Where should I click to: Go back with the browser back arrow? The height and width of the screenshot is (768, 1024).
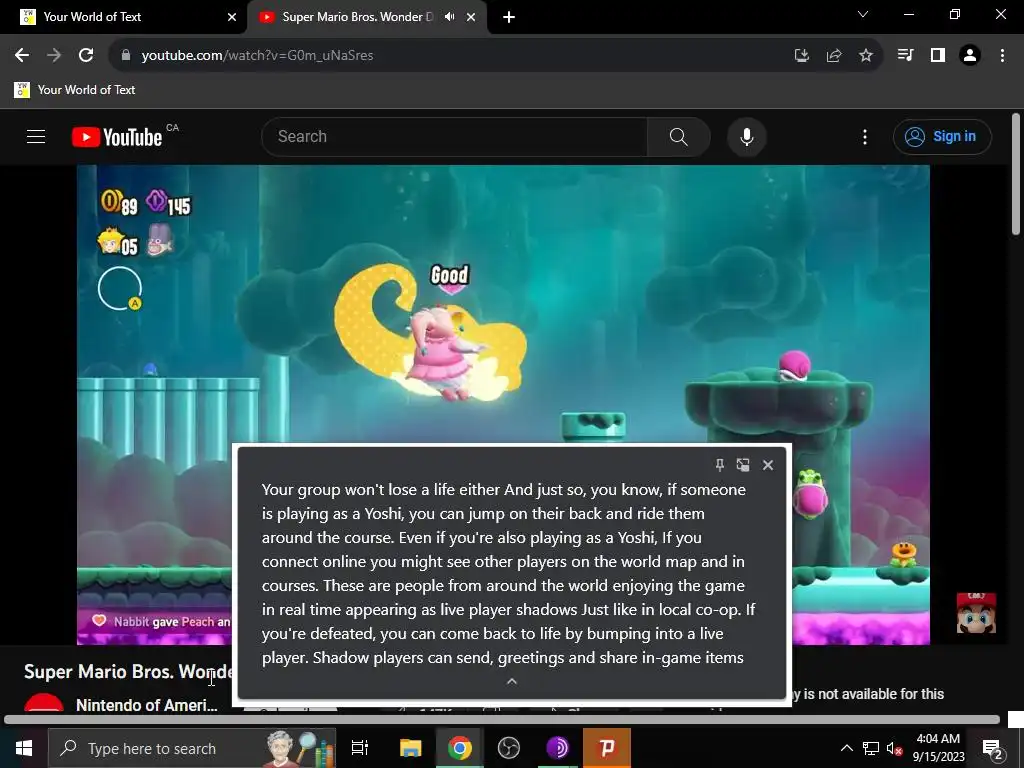(22, 55)
